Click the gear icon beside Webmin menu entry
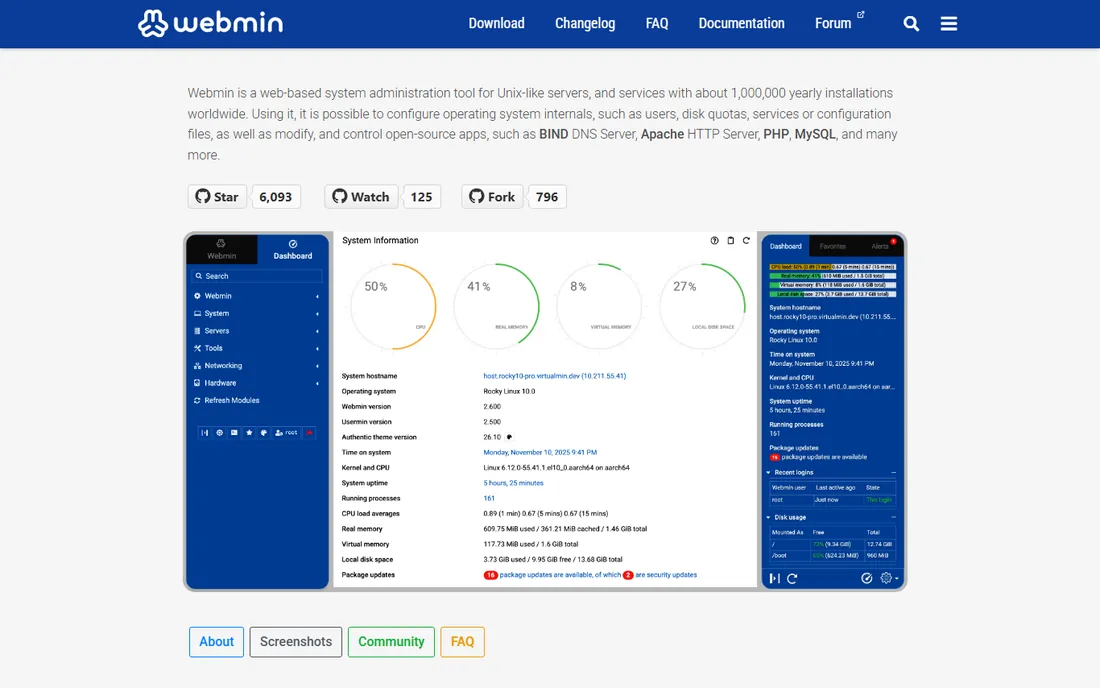Viewport: 1100px width, 688px height. coord(197,296)
